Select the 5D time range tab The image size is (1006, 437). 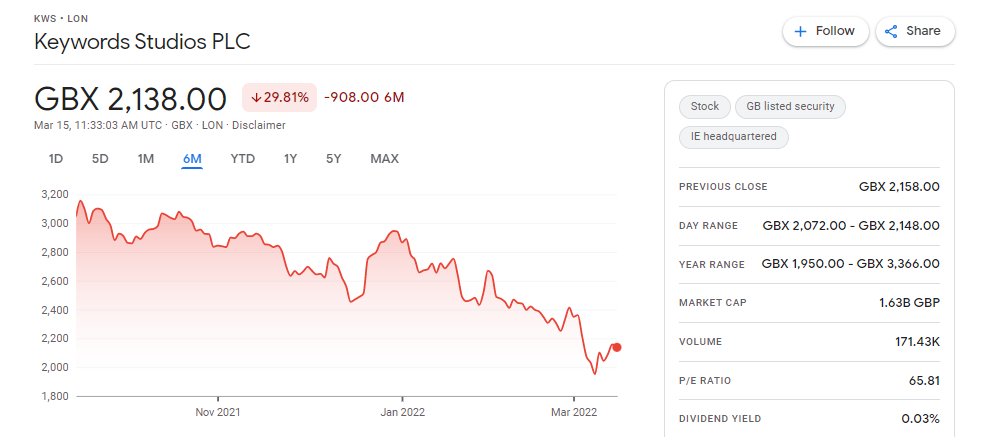tap(100, 159)
